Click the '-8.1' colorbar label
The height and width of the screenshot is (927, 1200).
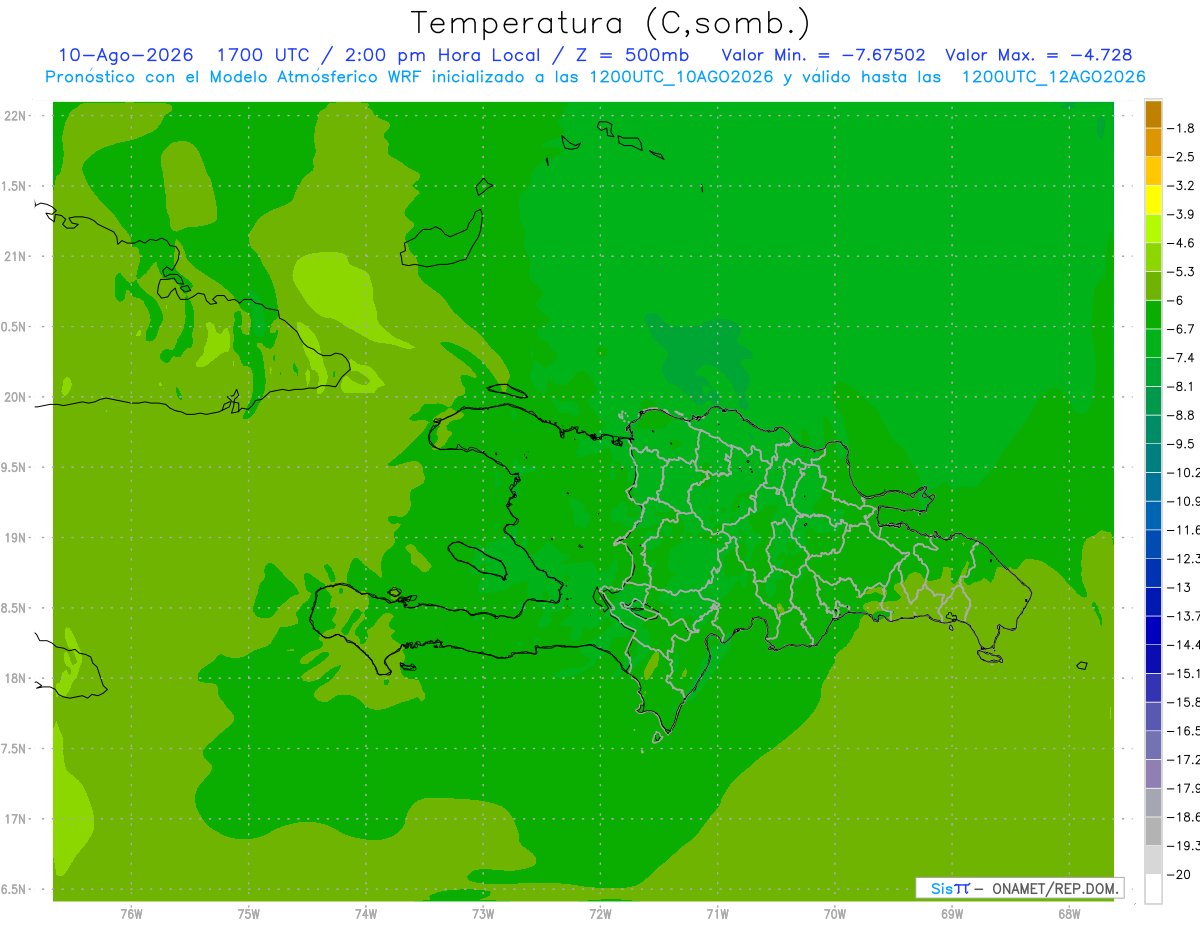click(x=1181, y=386)
